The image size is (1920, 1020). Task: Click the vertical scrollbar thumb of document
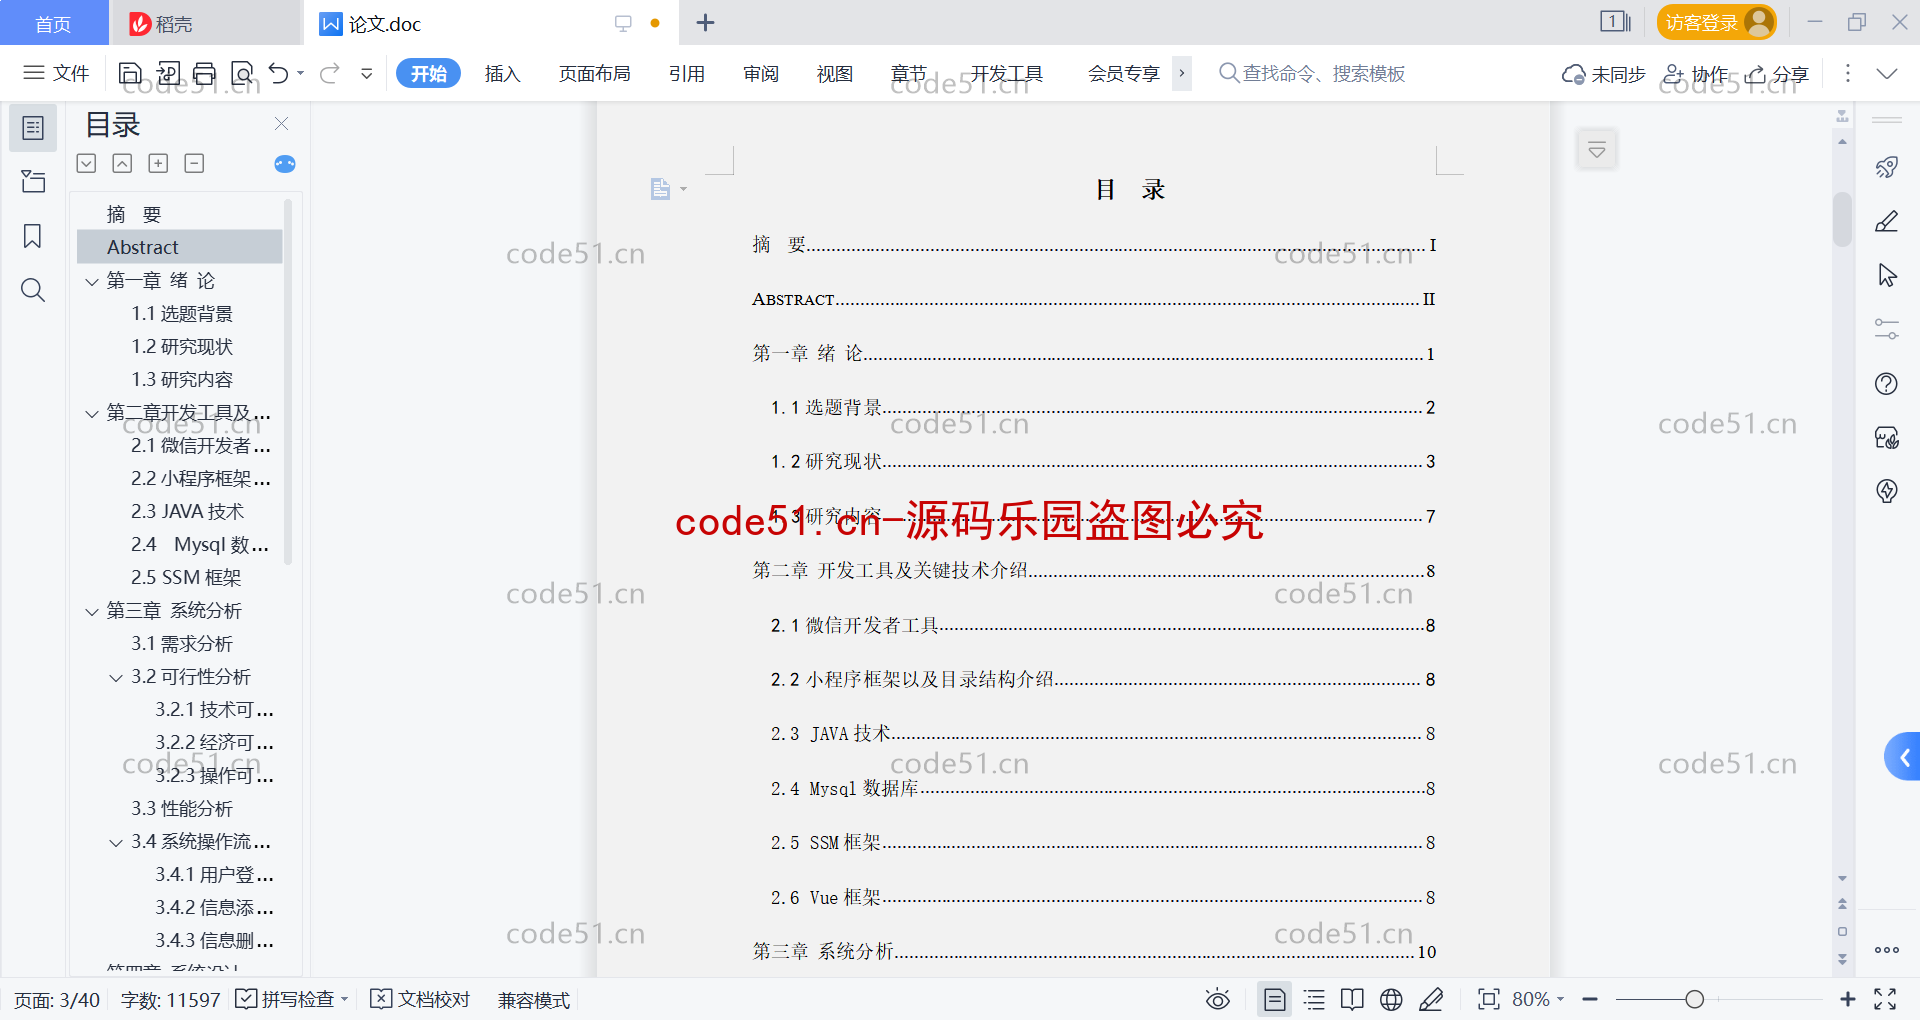click(x=1842, y=218)
